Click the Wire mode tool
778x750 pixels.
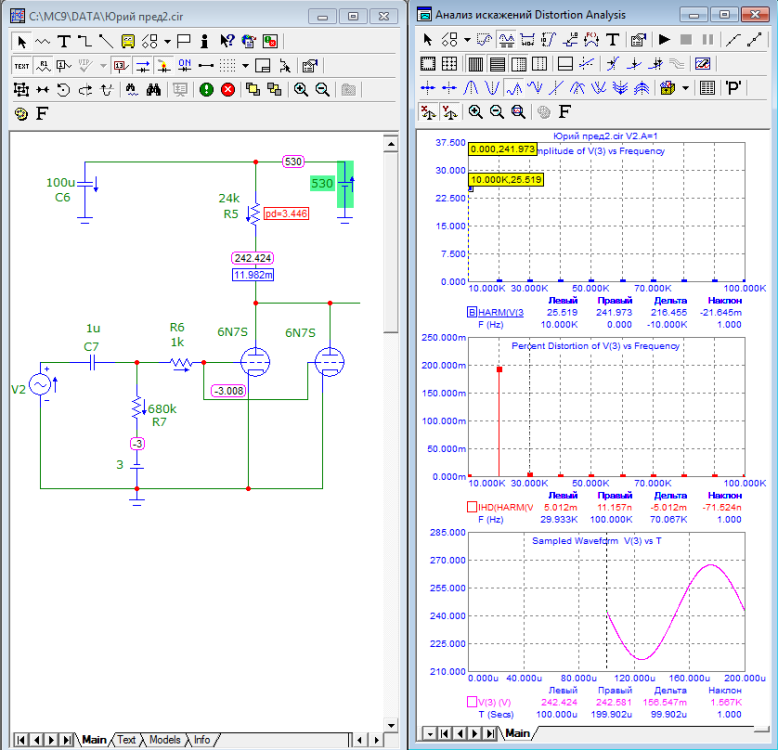click(x=85, y=41)
